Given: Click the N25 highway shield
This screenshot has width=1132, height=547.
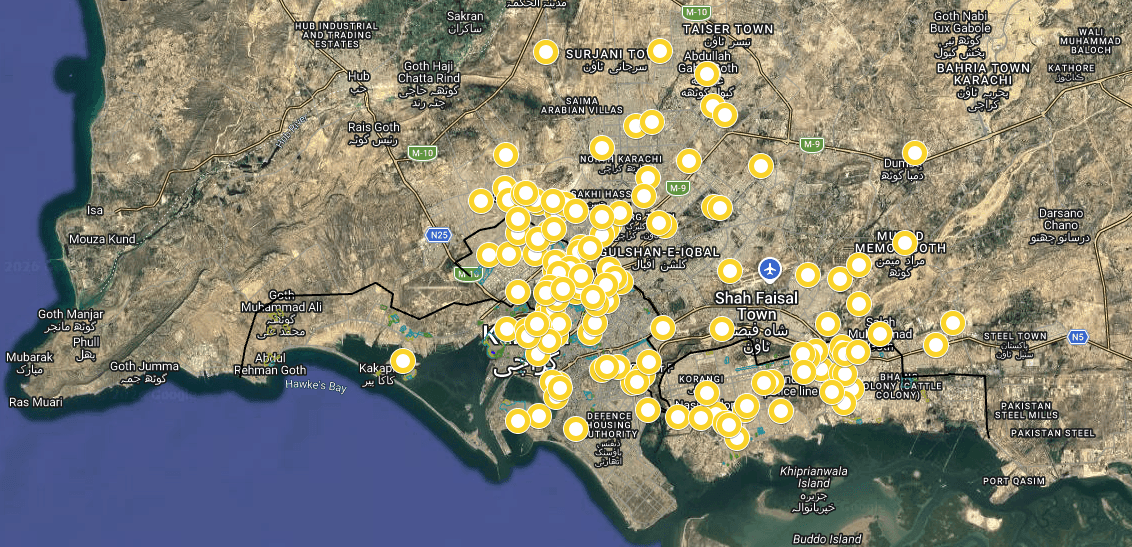Looking at the screenshot, I should (x=436, y=235).
